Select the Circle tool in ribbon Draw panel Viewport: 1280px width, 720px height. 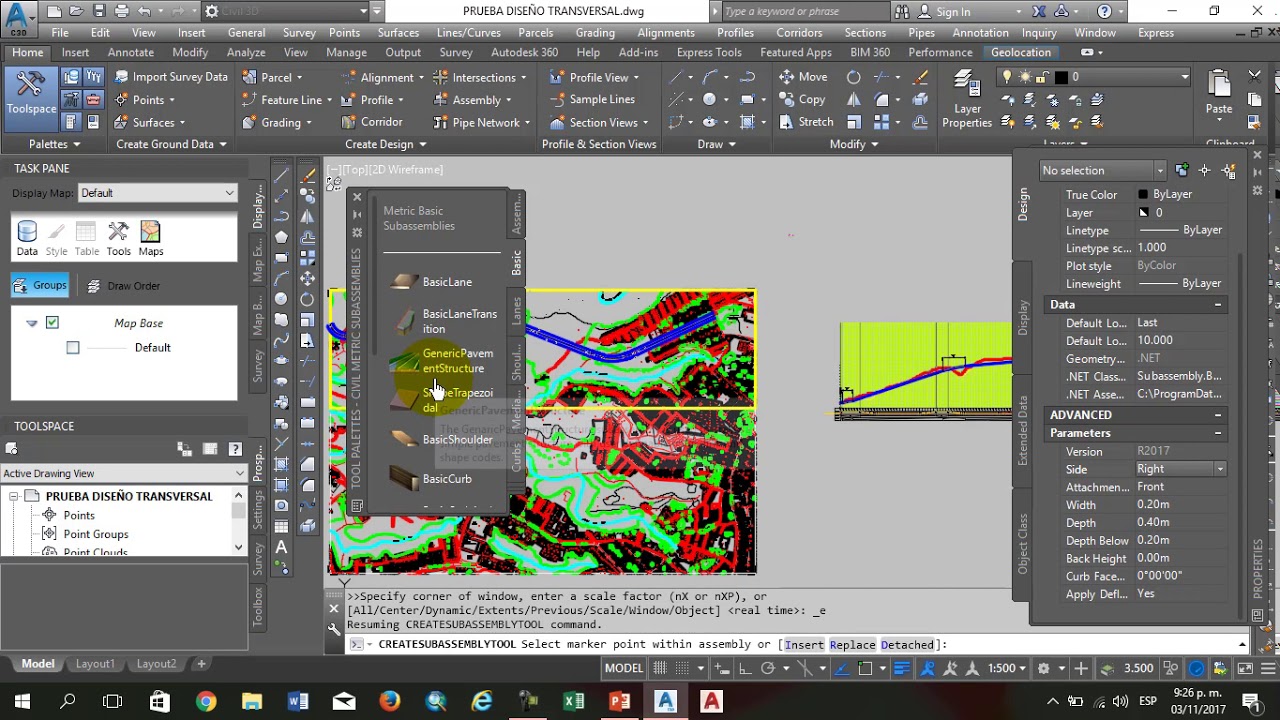click(x=710, y=100)
